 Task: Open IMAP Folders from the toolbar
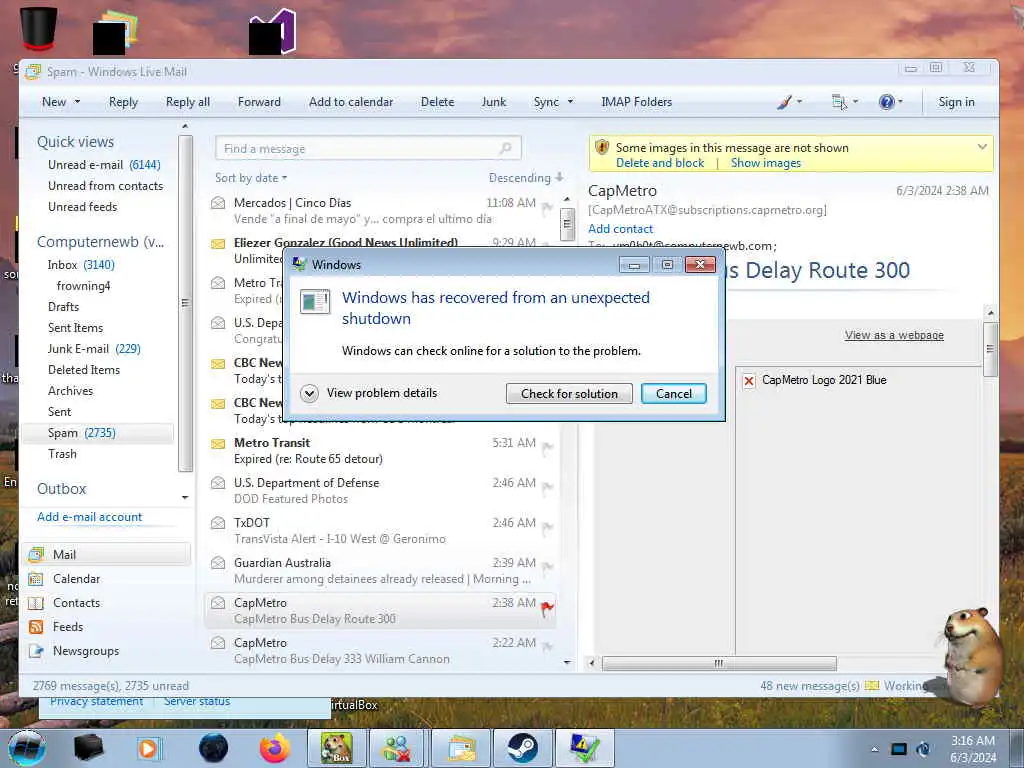point(637,102)
